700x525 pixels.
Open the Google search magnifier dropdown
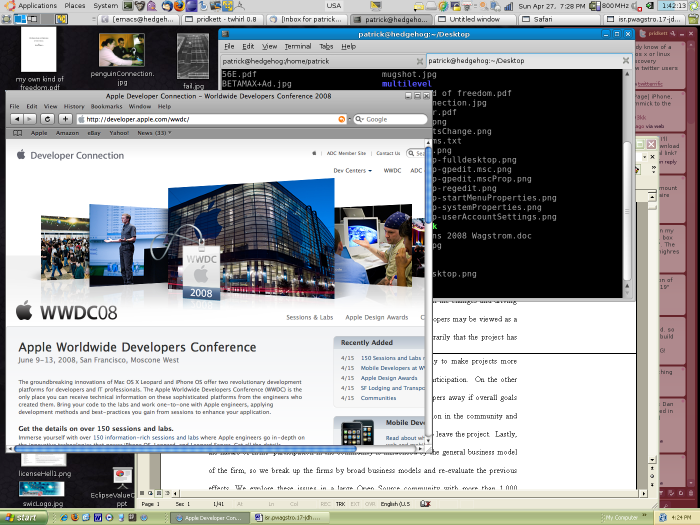(x=359, y=119)
